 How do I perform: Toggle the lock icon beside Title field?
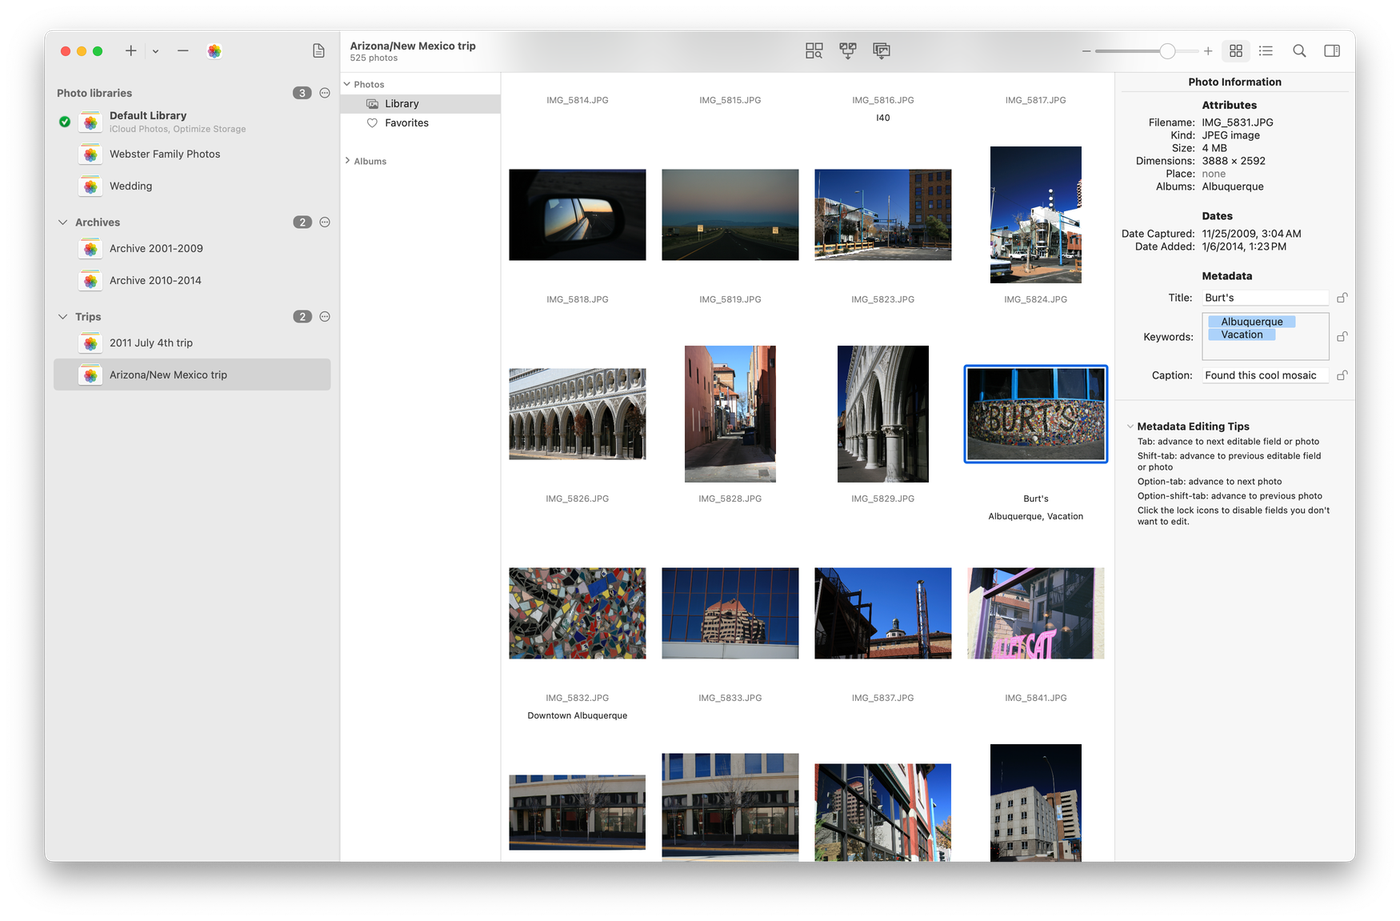(x=1342, y=298)
